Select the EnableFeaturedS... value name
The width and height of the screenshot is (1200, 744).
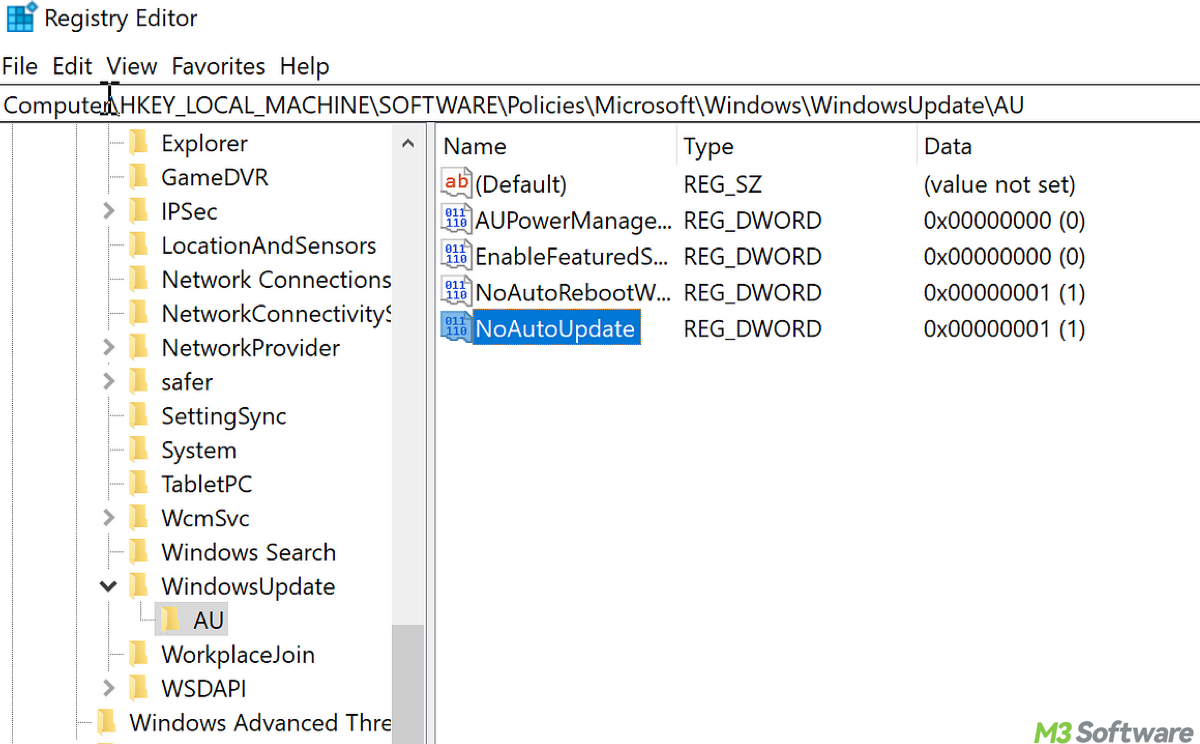(572, 256)
